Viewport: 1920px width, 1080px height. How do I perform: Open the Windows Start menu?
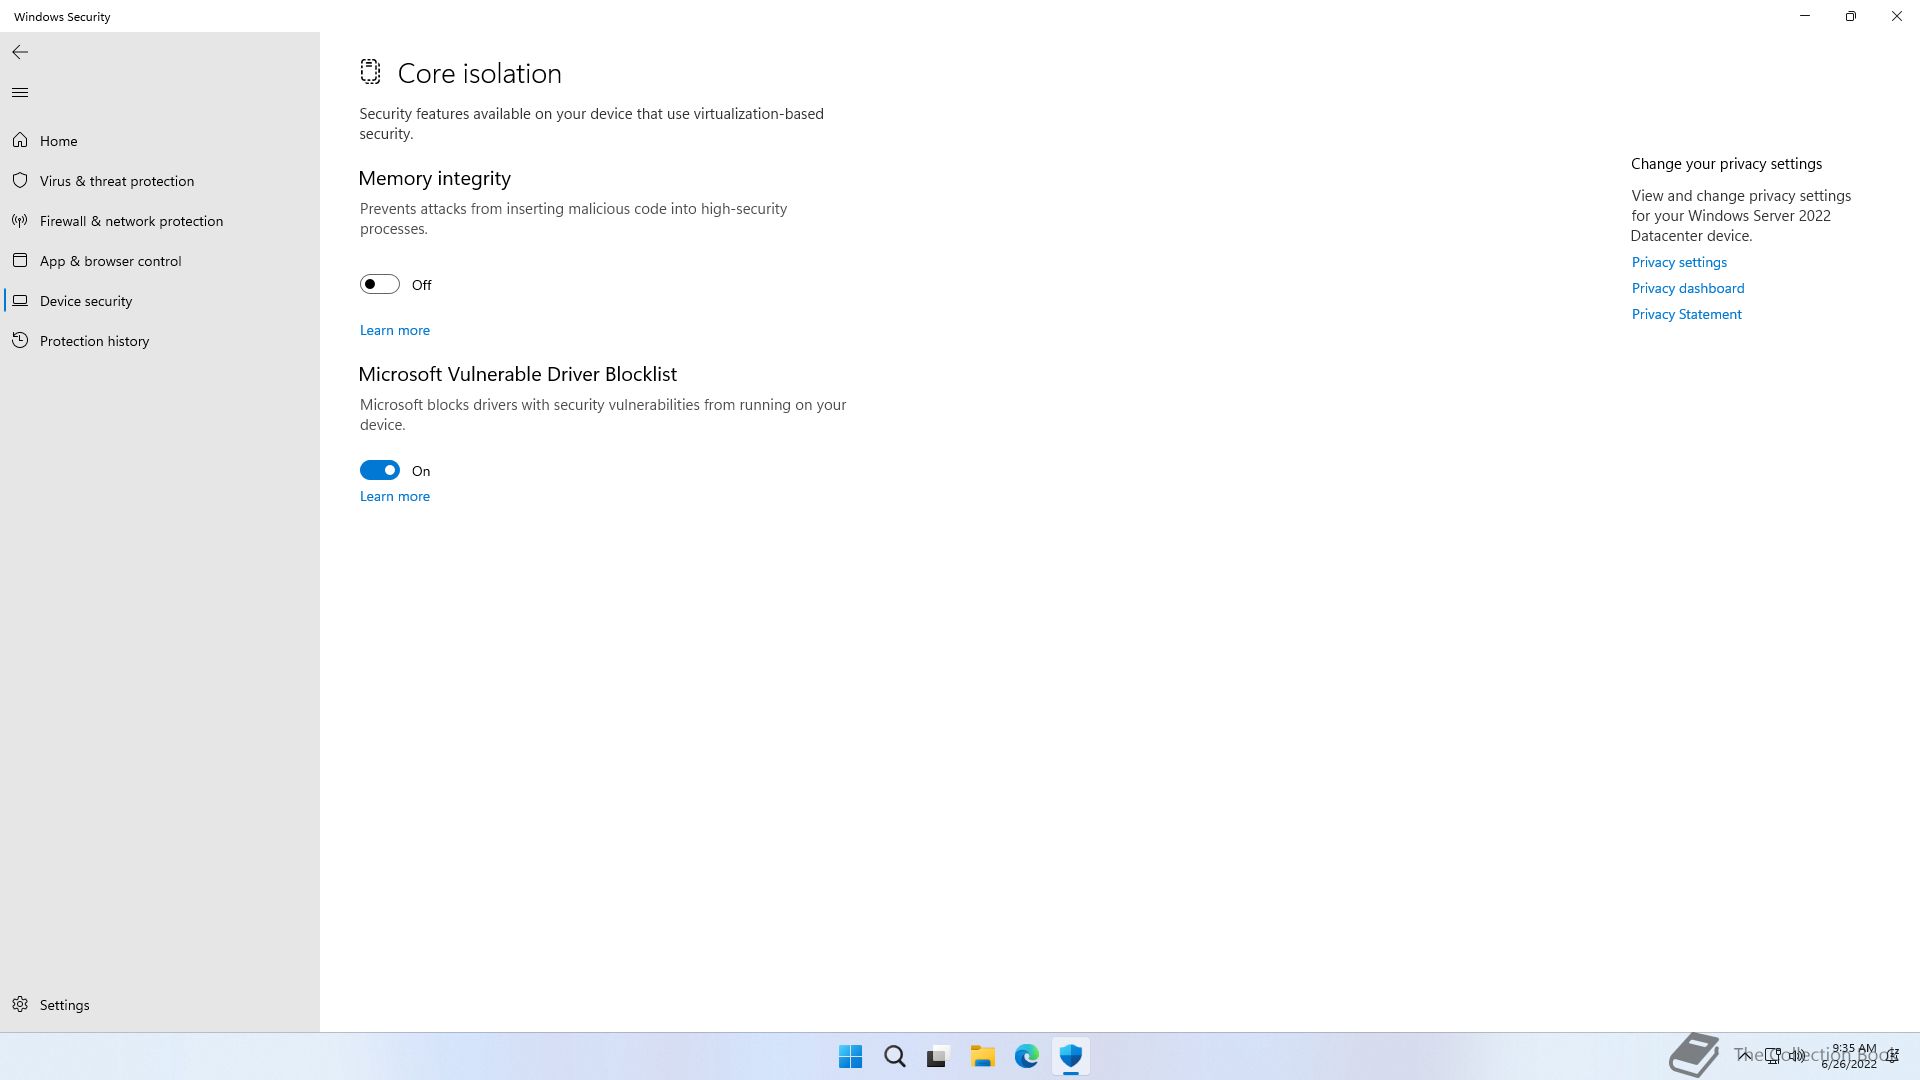point(851,1056)
